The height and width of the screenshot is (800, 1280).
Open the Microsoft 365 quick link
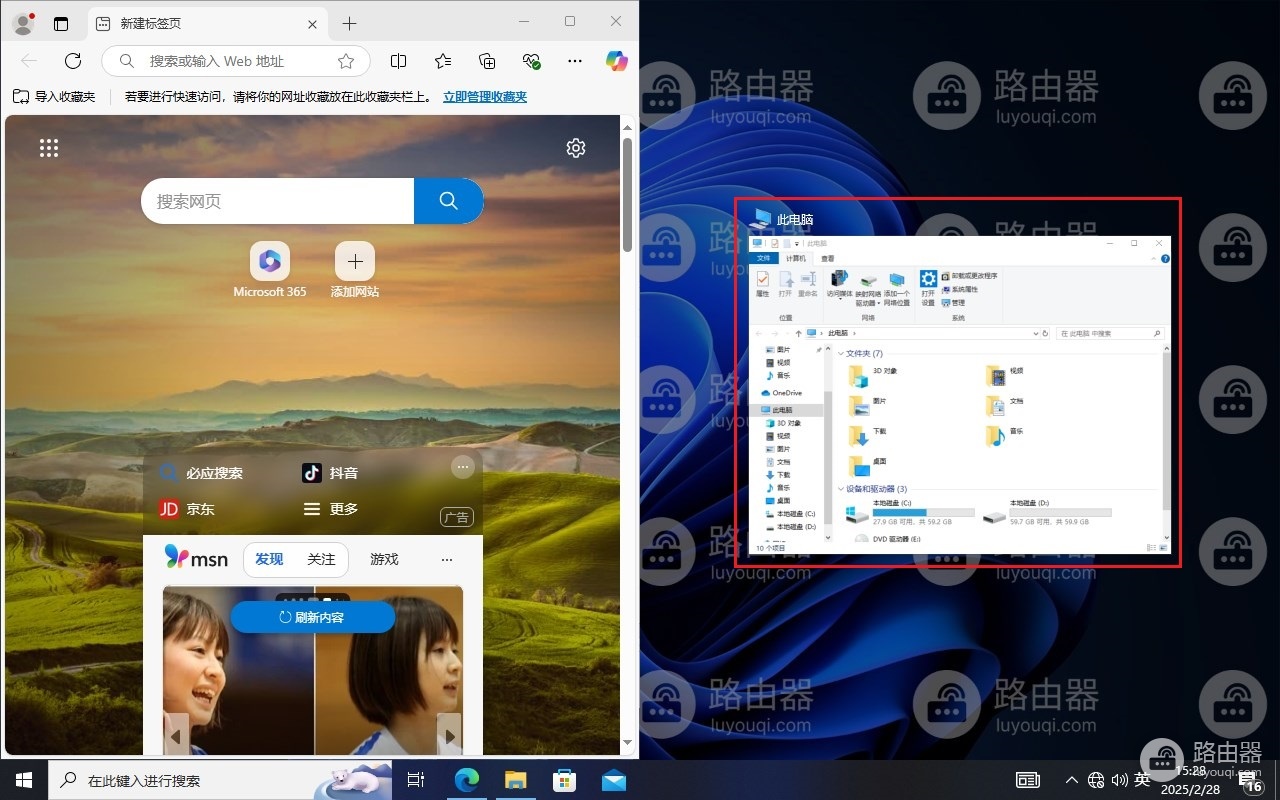pos(270,269)
